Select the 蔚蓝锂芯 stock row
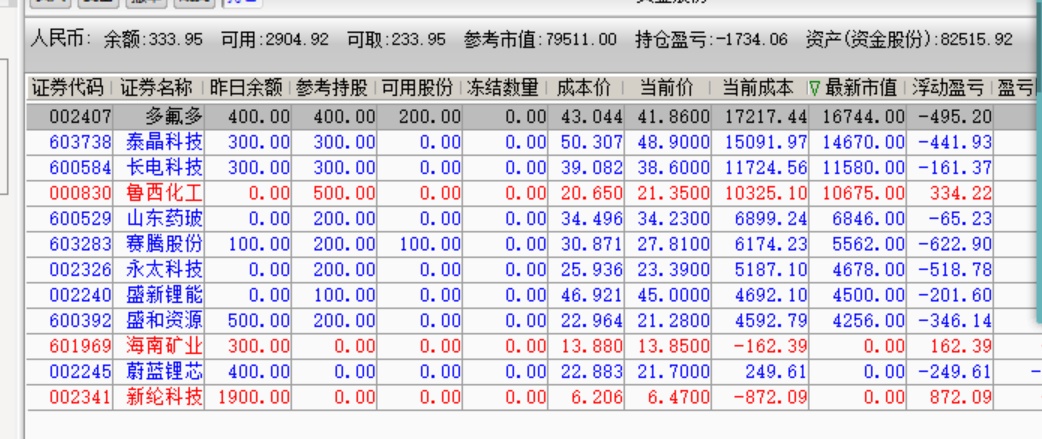Screen dimensions: 1042x439 tap(530, 371)
